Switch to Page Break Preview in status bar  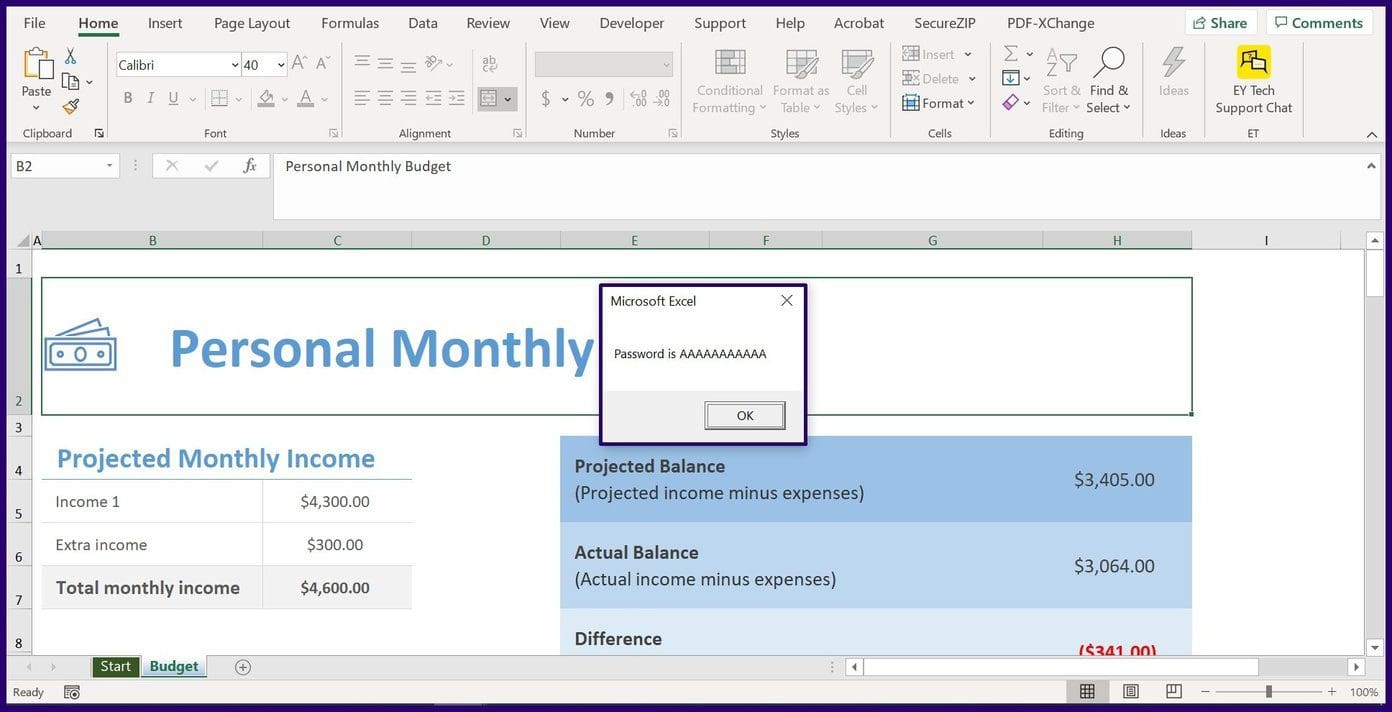point(1174,692)
